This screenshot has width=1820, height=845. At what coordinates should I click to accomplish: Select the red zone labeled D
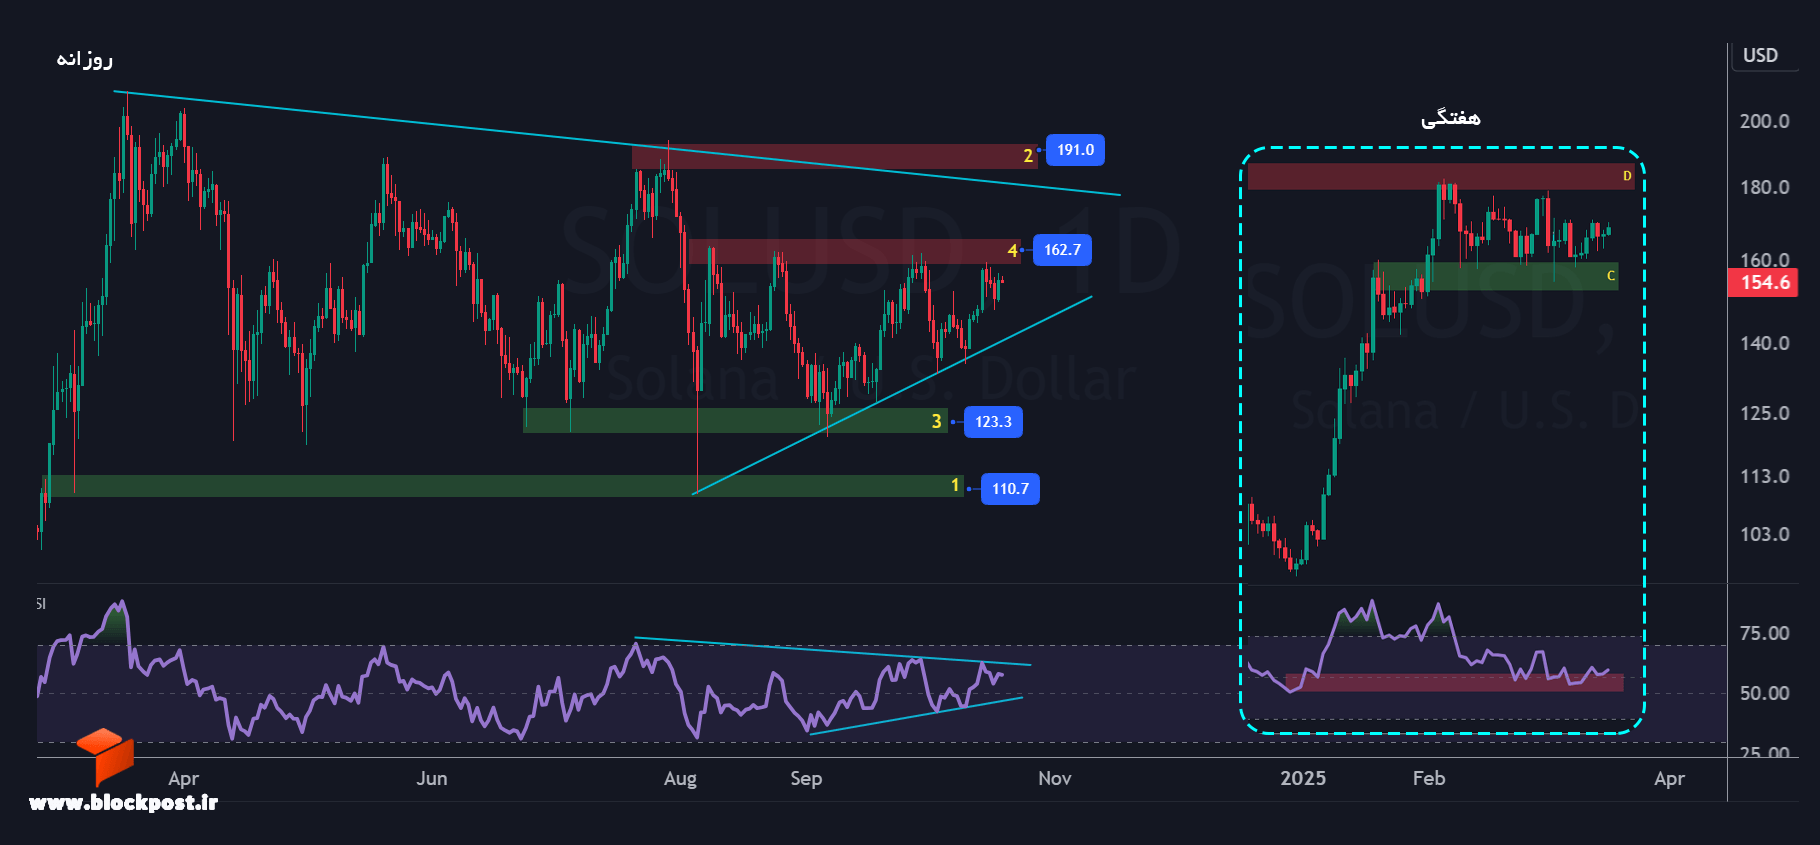click(x=1440, y=176)
